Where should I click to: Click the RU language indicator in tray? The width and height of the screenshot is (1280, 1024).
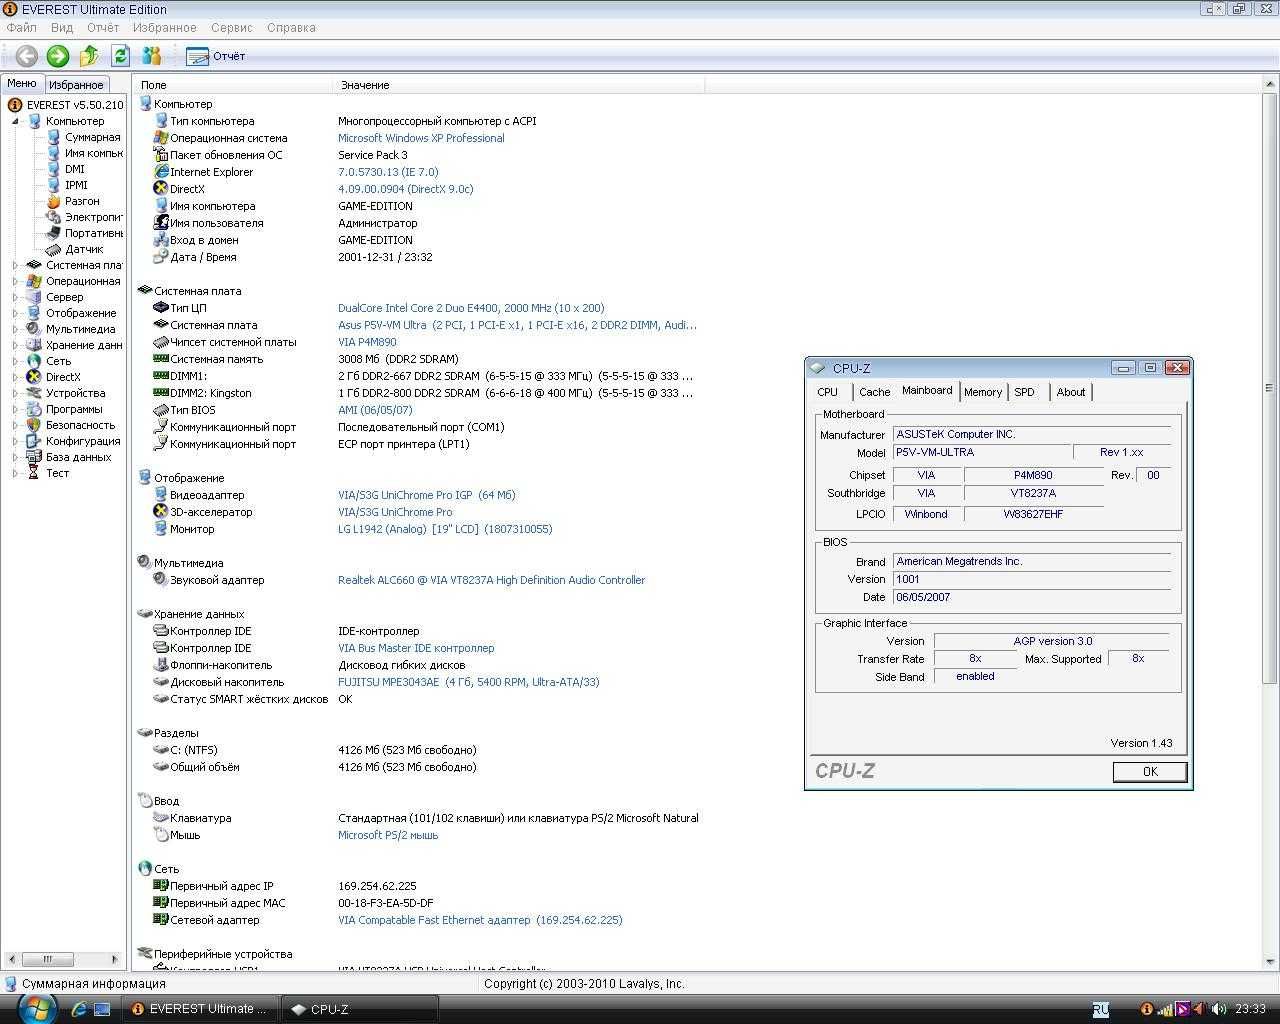[x=1101, y=1009]
